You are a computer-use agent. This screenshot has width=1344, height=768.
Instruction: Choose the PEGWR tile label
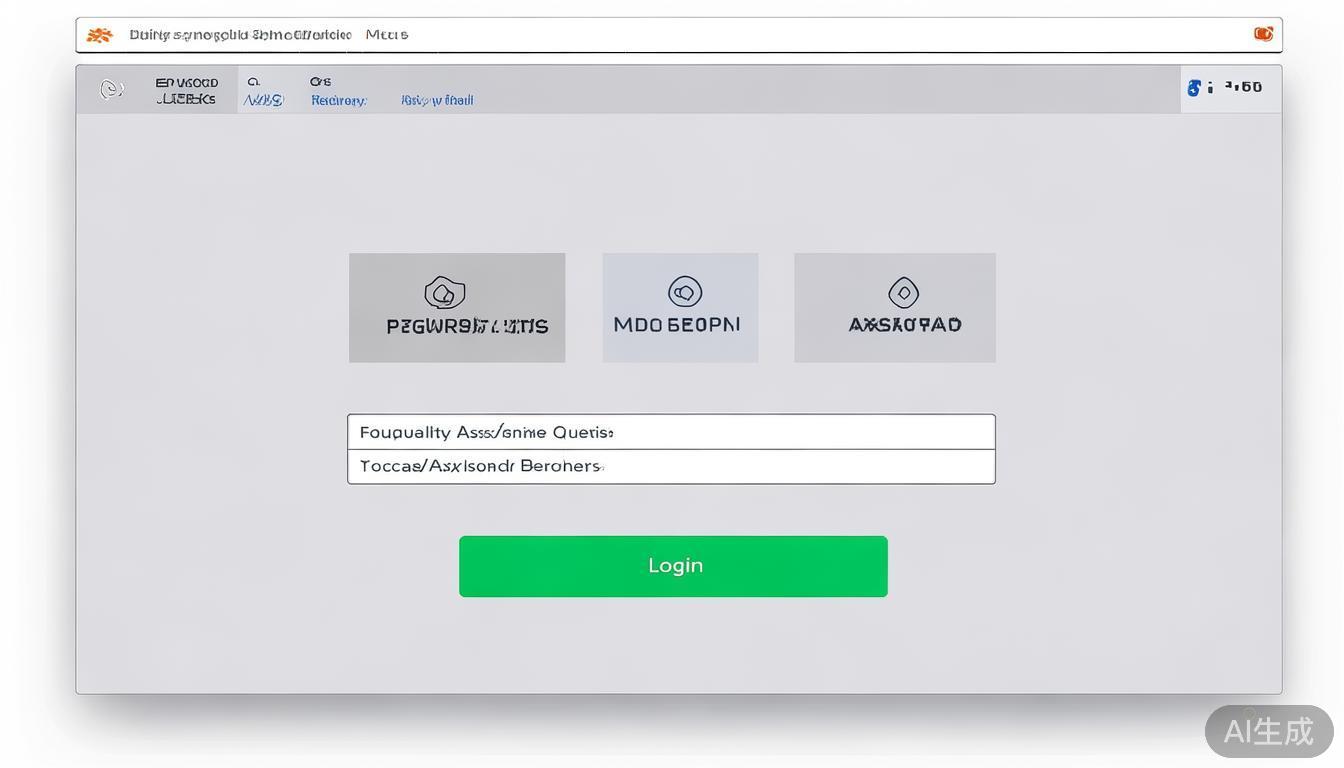point(467,326)
